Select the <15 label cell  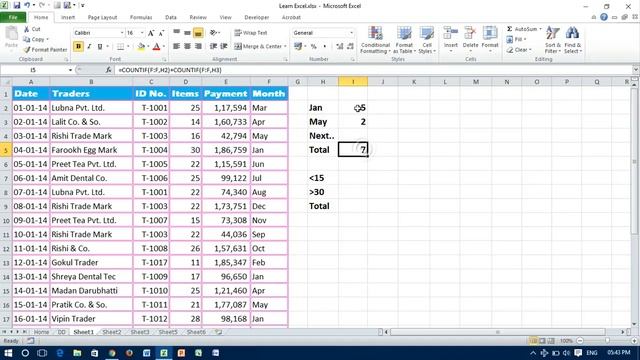322,178
